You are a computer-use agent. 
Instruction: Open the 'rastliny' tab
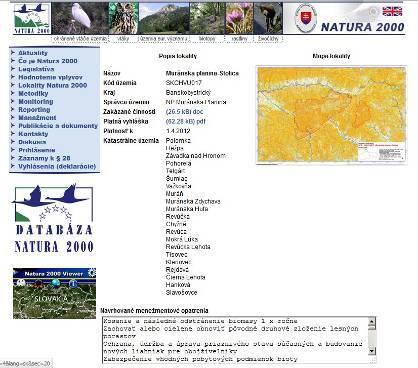(239, 39)
